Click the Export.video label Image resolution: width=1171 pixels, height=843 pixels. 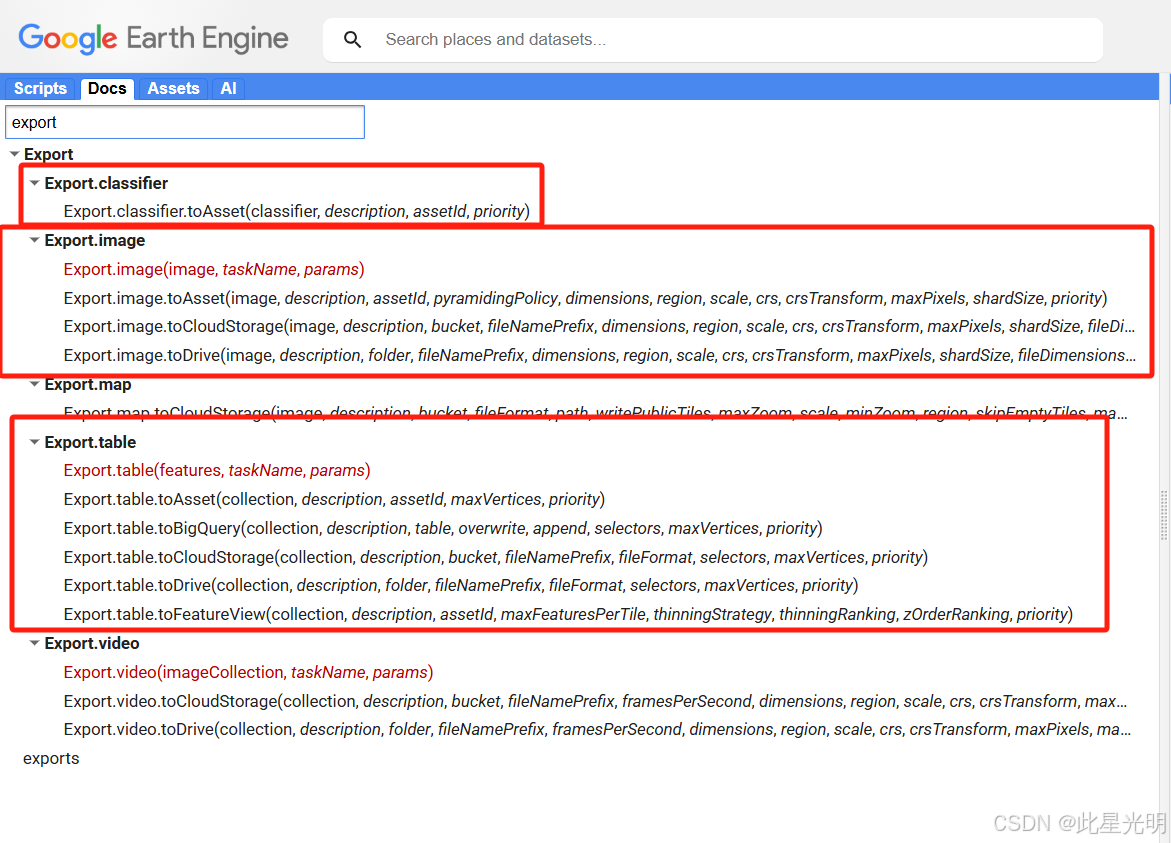pyautogui.click(x=92, y=643)
